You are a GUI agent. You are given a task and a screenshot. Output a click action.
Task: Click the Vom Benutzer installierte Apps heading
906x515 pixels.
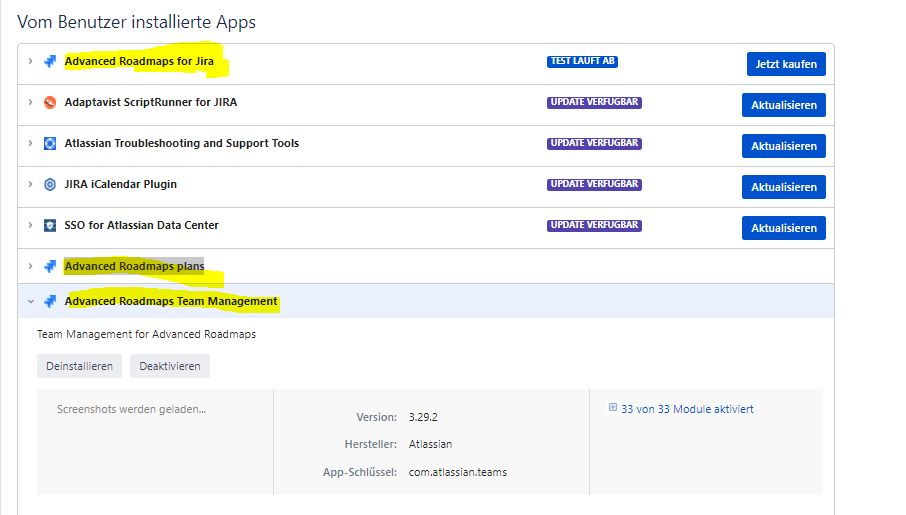tap(136, 22)
